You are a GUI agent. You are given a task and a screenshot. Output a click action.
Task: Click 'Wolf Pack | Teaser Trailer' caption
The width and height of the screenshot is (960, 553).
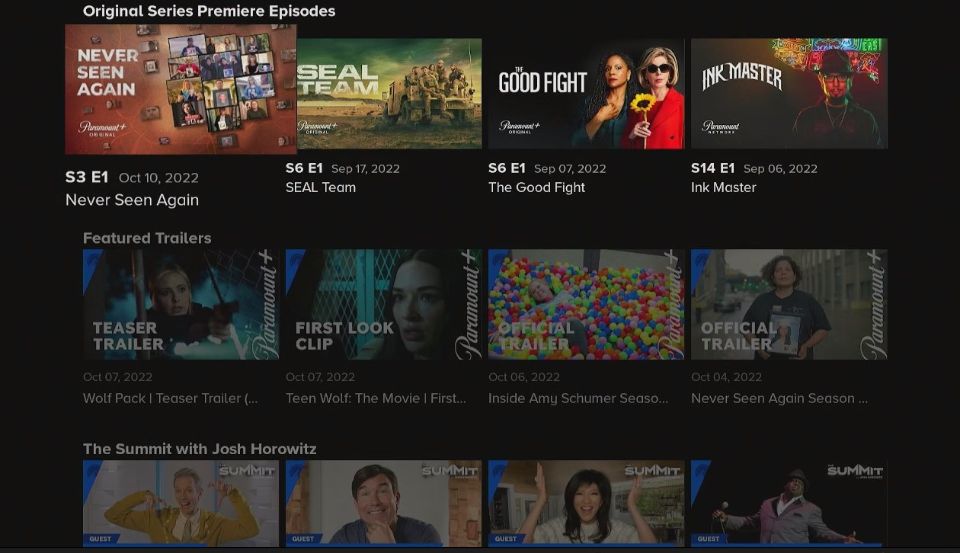click(170, 398)
